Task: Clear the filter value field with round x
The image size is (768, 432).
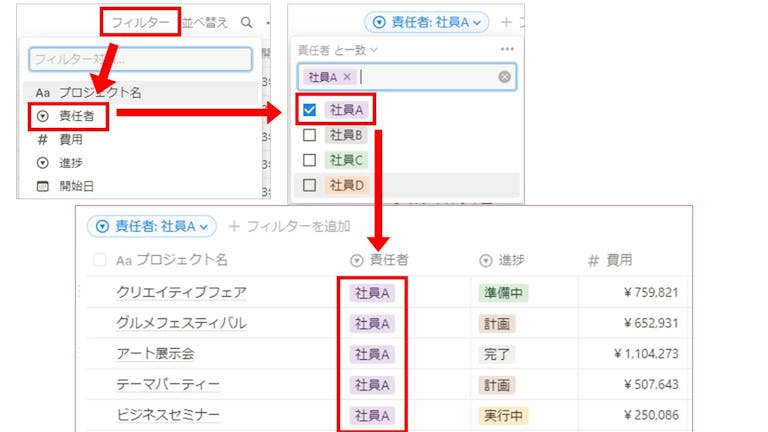Action: coord(504,77)
